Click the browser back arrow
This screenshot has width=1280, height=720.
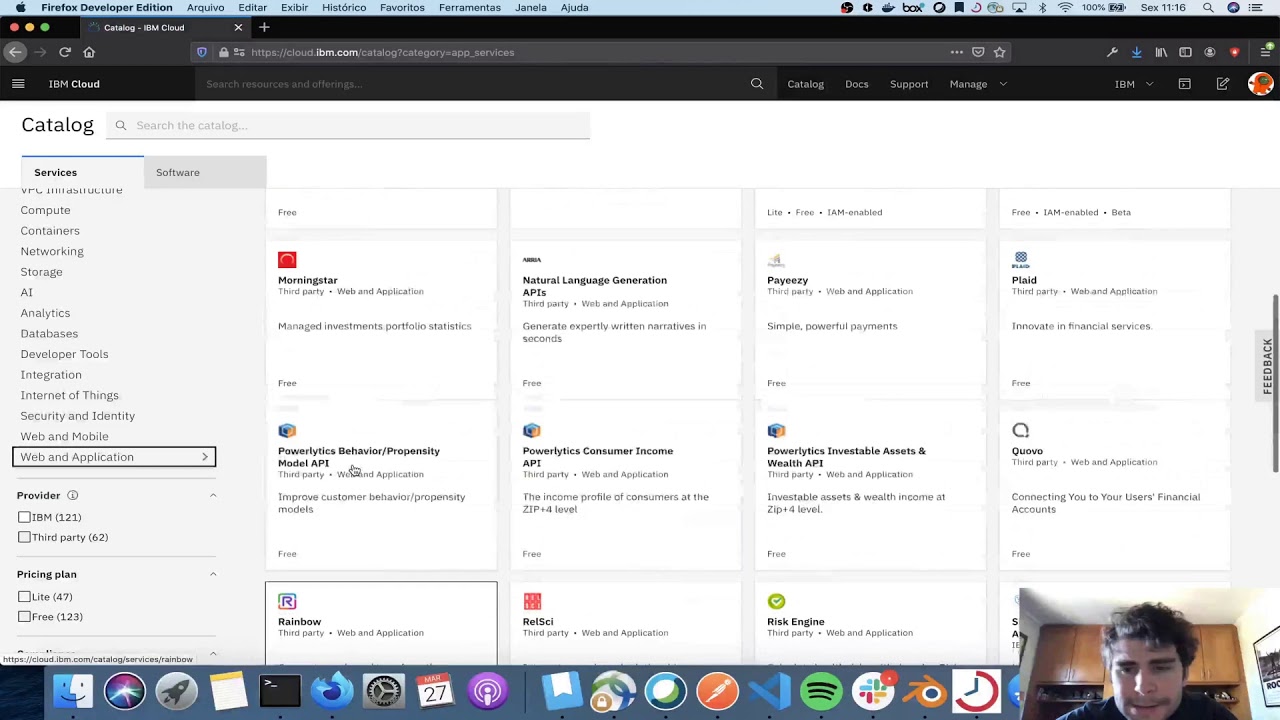pos(15,52)
